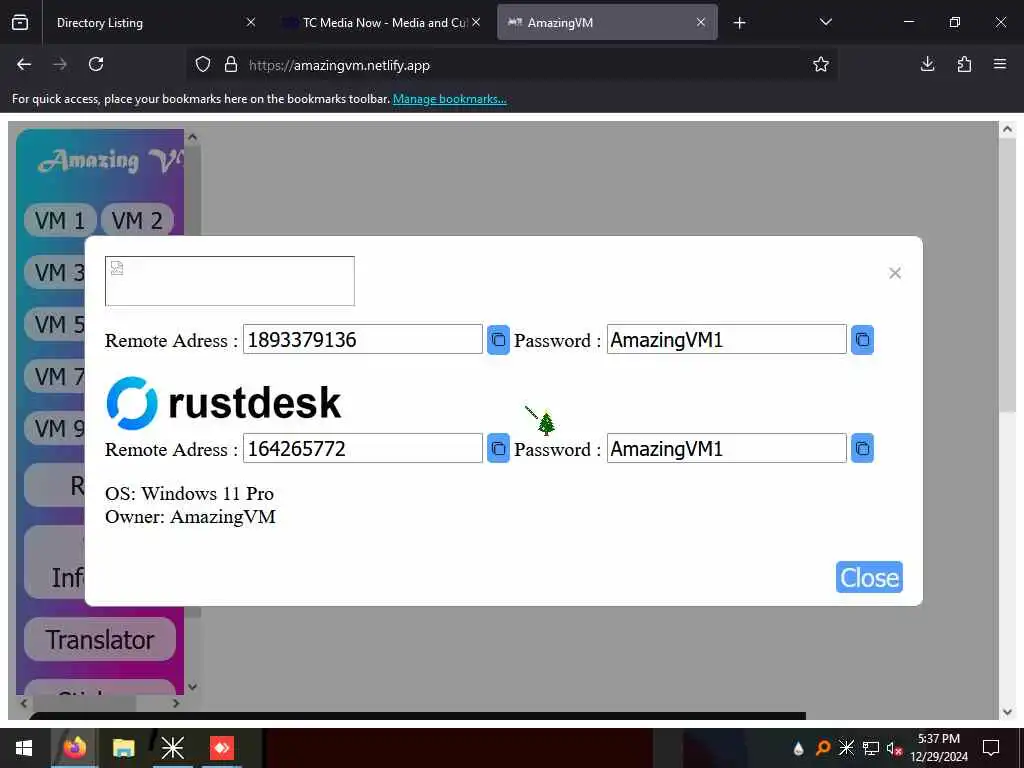The image size is (1024, 768).
Task: Open the tracking protection shield icon
Action: click(203, 65)
